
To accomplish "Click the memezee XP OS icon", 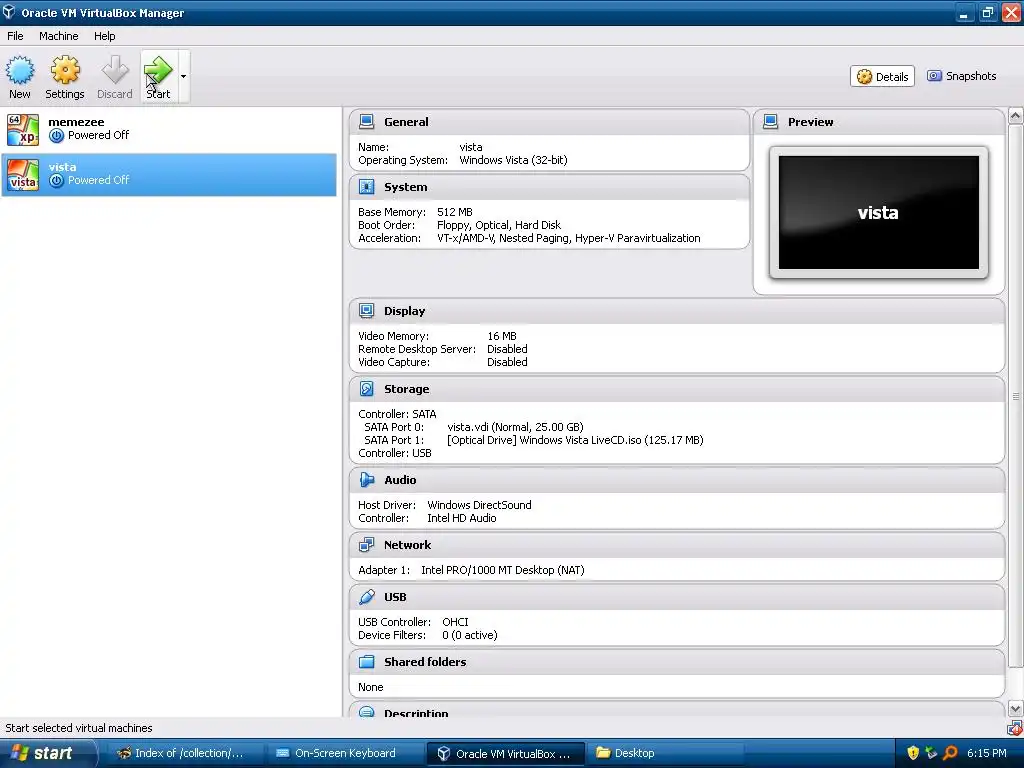I will [x=23, y=129].
